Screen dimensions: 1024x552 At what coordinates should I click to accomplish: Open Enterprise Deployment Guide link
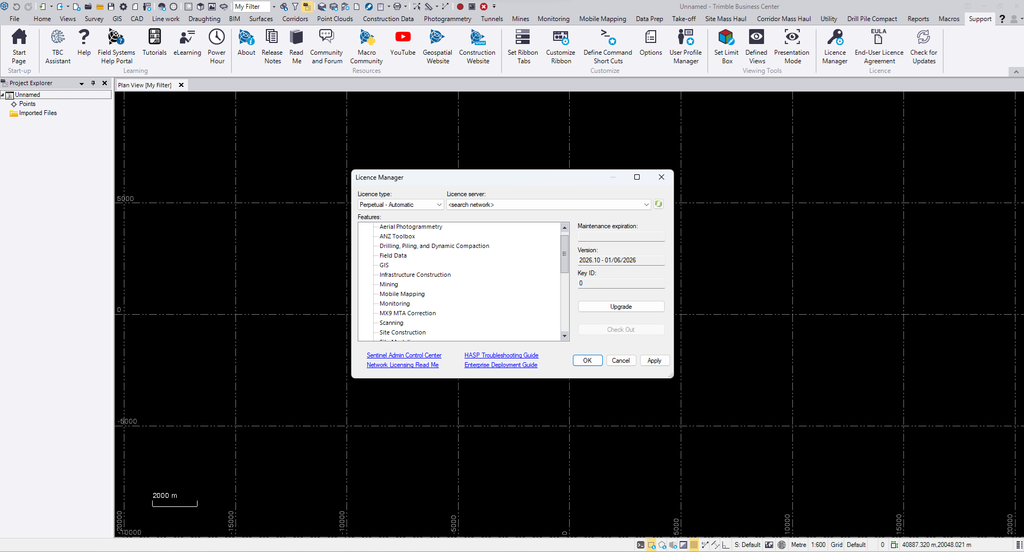501,365
